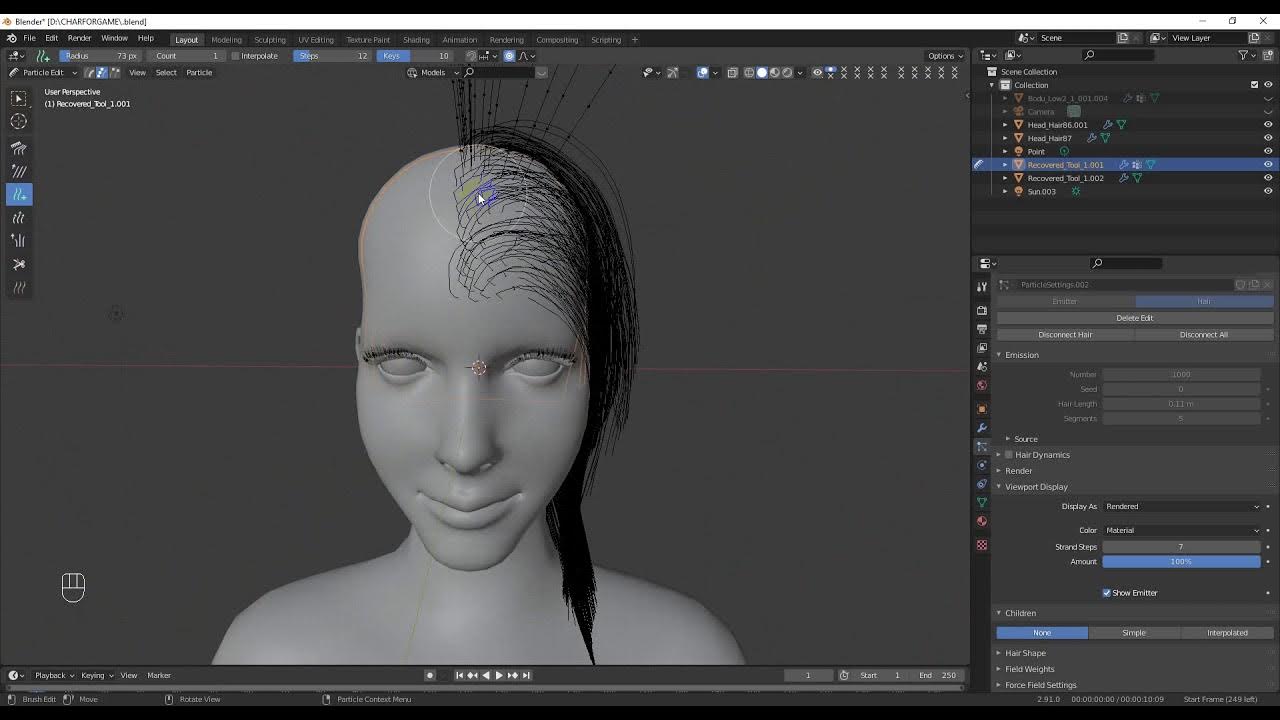1280x720 pixels.
Task: Adjust the Amount 100% slider
Action: click(x=1181, y=562)
